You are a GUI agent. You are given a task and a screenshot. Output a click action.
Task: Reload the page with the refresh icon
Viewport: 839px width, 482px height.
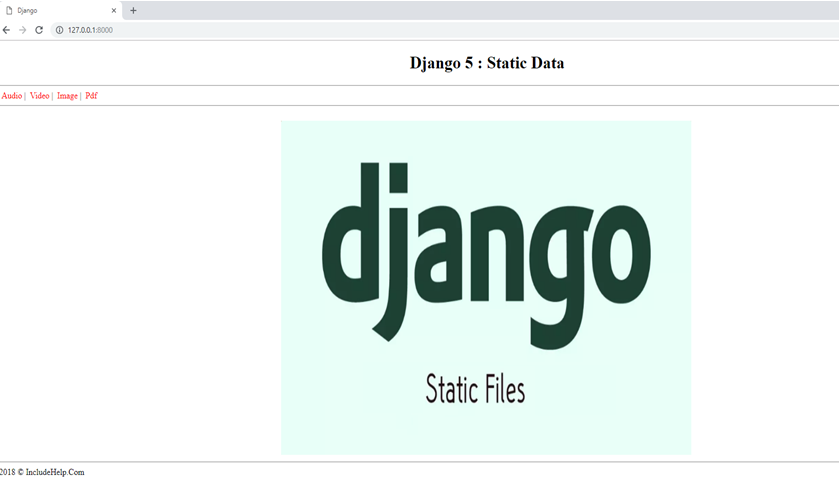click(x=39, y=30)
